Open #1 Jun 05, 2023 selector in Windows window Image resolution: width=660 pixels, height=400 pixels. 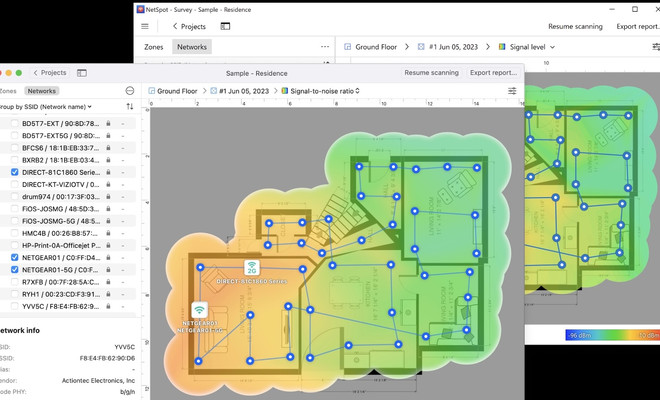(x=453, y=47)
